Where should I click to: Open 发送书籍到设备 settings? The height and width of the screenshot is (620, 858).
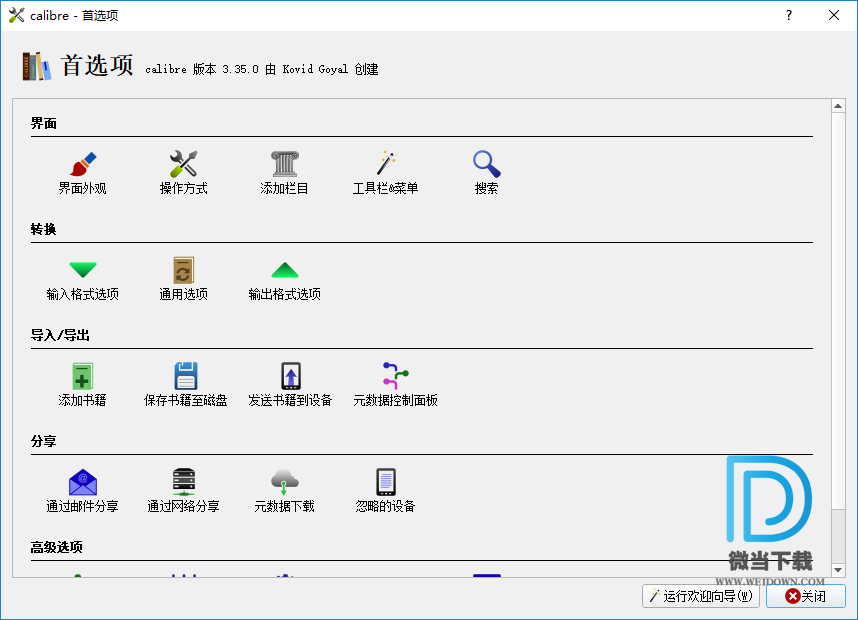(x=291, y=385)
